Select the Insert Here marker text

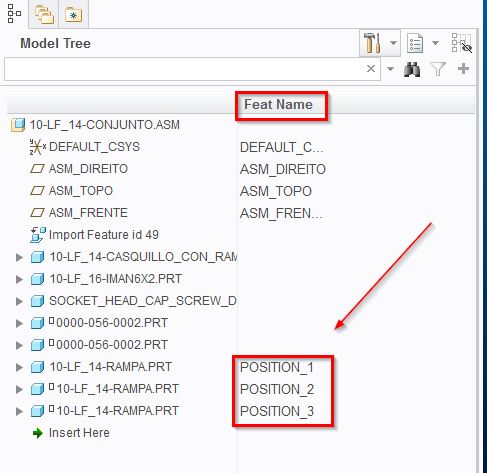pos(79,433)
